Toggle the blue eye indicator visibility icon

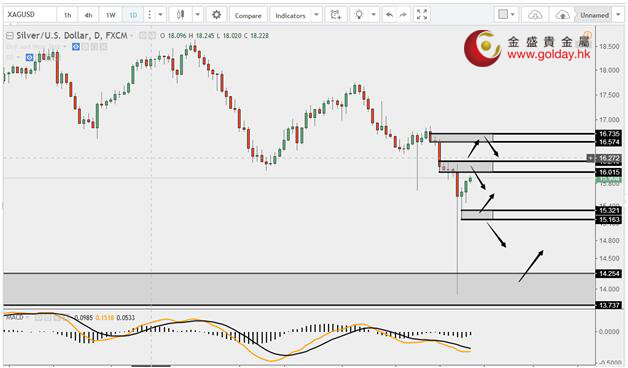pos(76,47)
